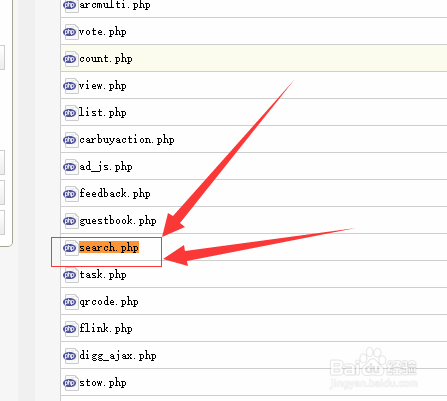This screenshot has height=401, width=447.
Task: Open the guestbook.php file name
Action: [x=118, y=221]
